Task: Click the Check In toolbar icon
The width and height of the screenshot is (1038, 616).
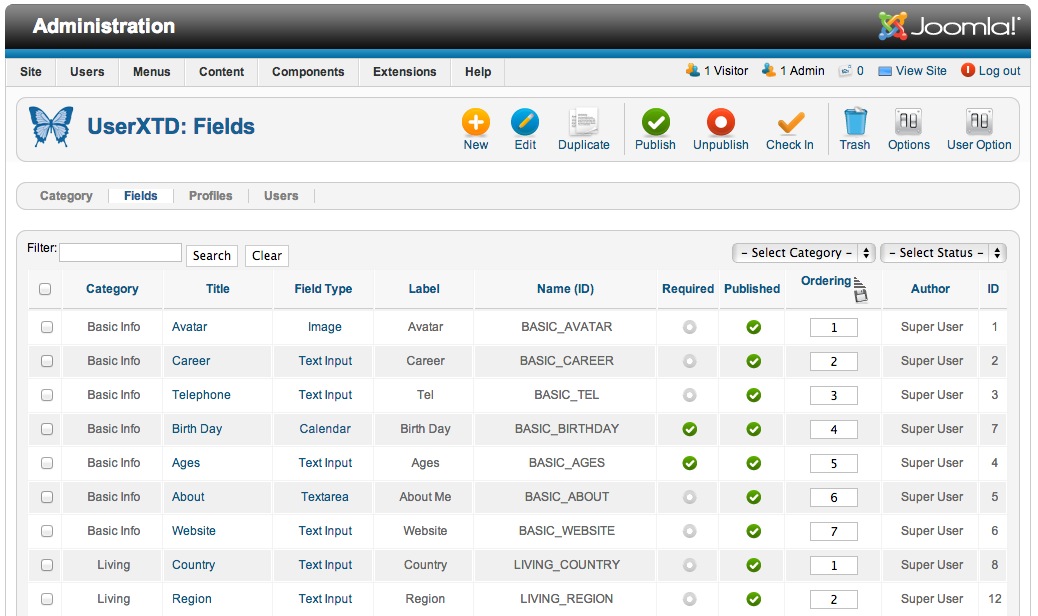Action: tap(790, 122)
